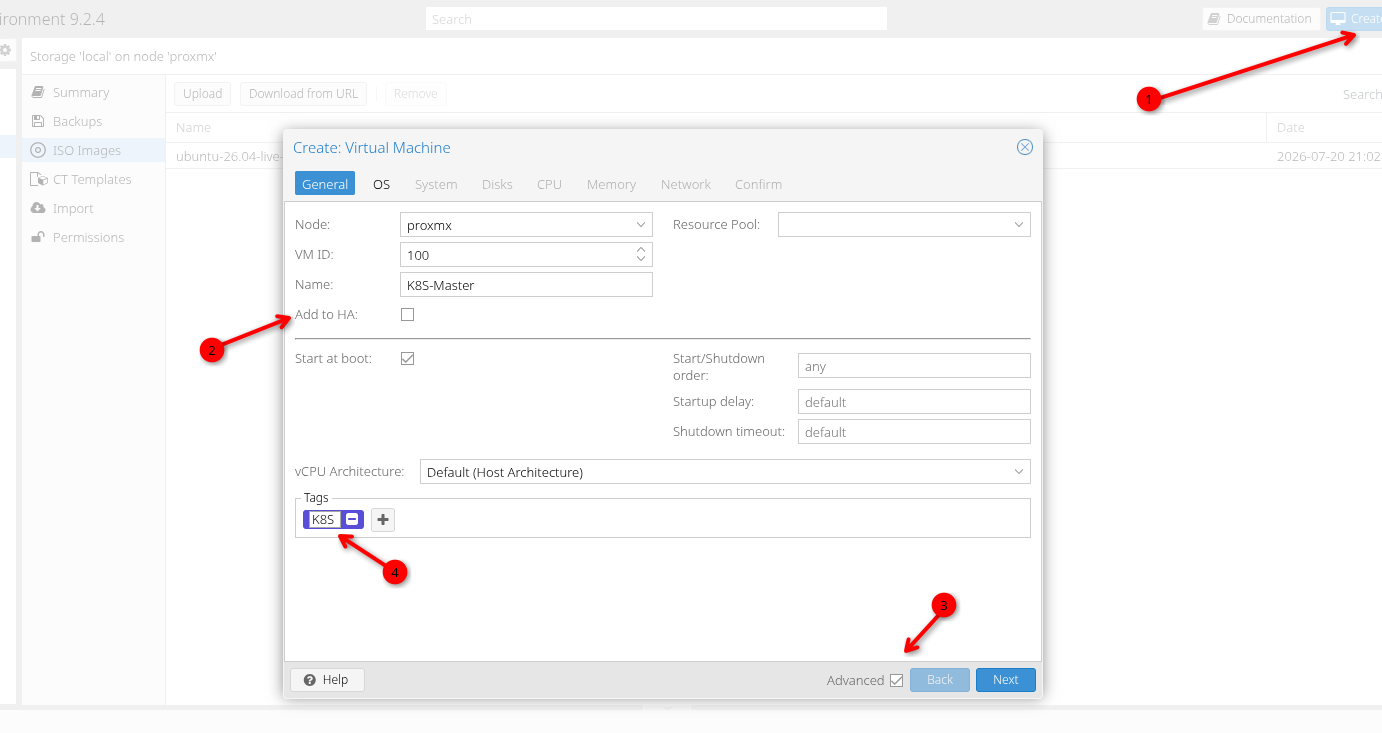Sort the ISO list by Date column
This screenshot has height=733, width=1382.
click(1324, 127)
